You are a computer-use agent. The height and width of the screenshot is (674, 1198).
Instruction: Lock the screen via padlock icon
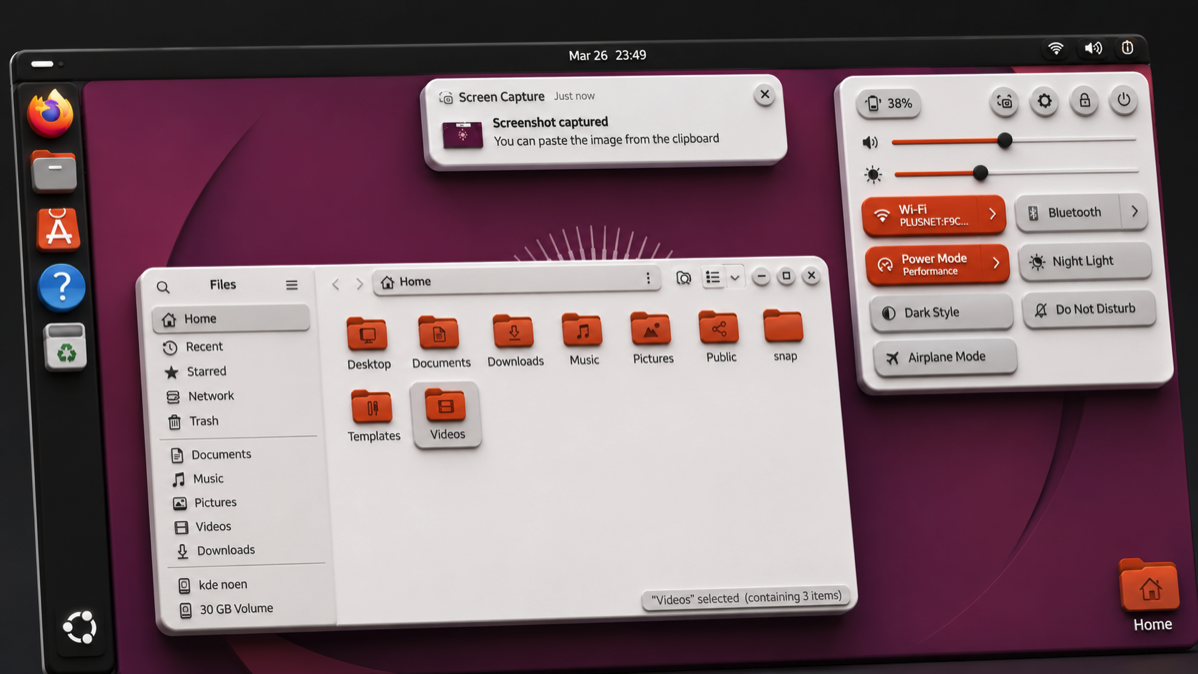(1084, 100)
